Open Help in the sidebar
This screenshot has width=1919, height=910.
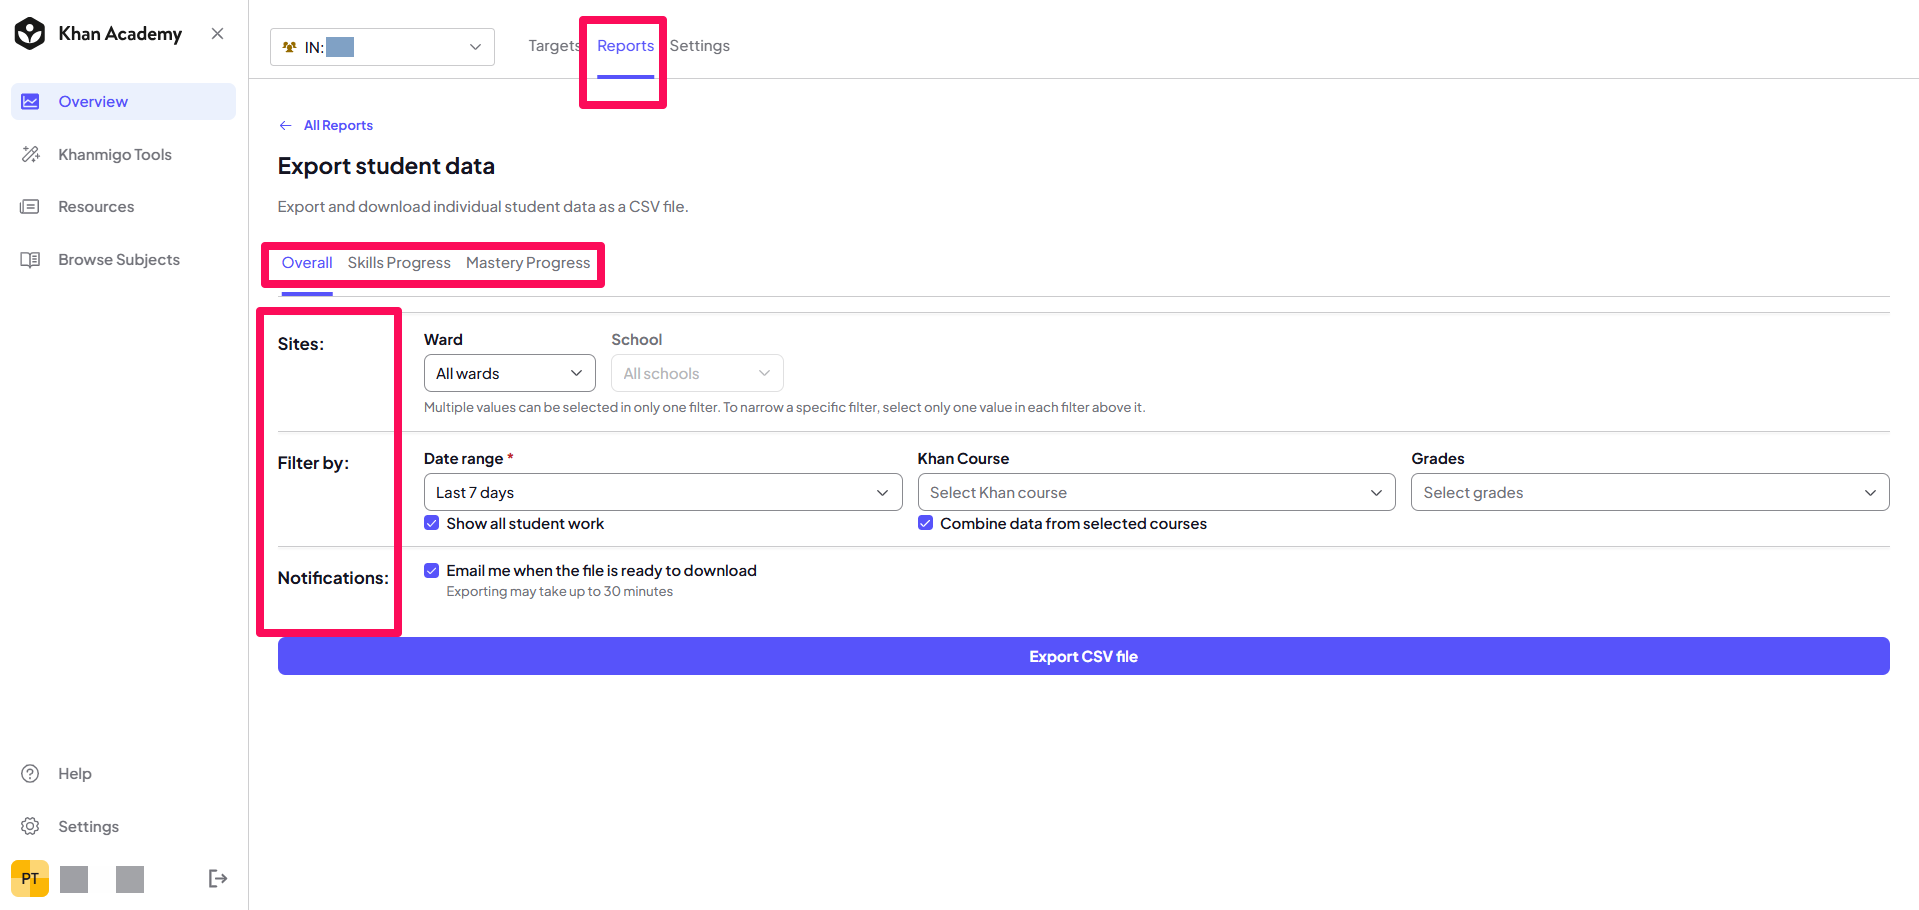(x=124, y=774)
